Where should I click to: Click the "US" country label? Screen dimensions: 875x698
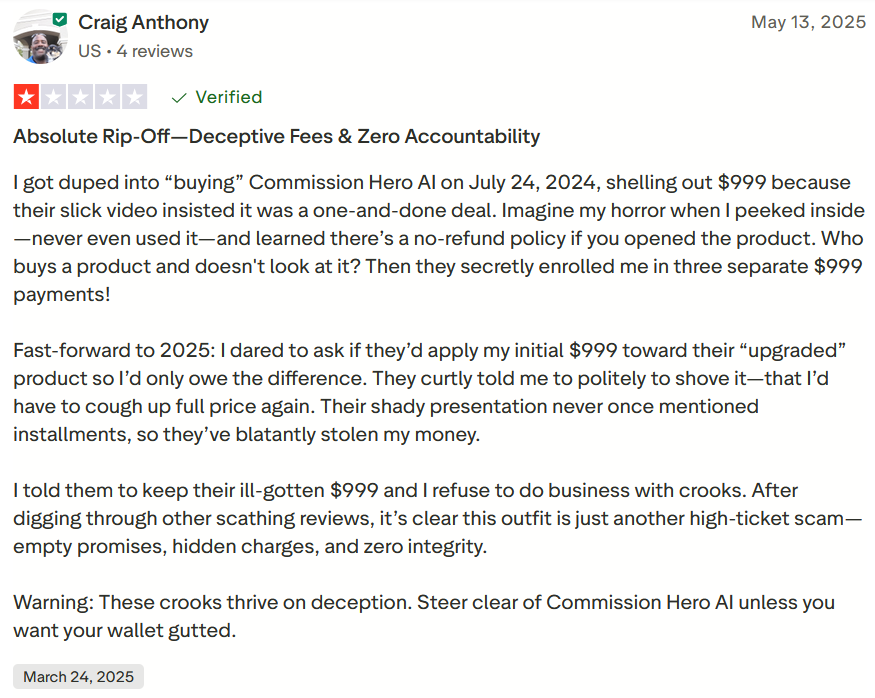click(x=90, y=51)
